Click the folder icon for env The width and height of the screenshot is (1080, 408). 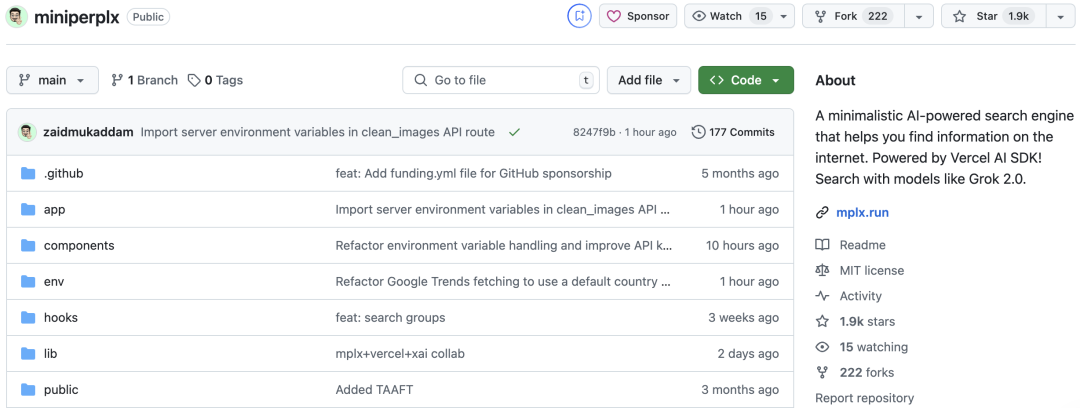tap(28, 281)
